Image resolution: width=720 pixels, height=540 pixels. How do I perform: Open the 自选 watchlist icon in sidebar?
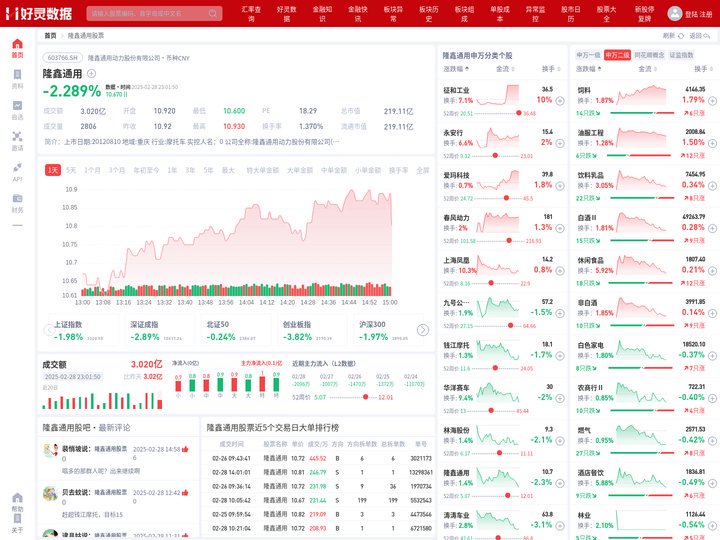coord(17,106)
